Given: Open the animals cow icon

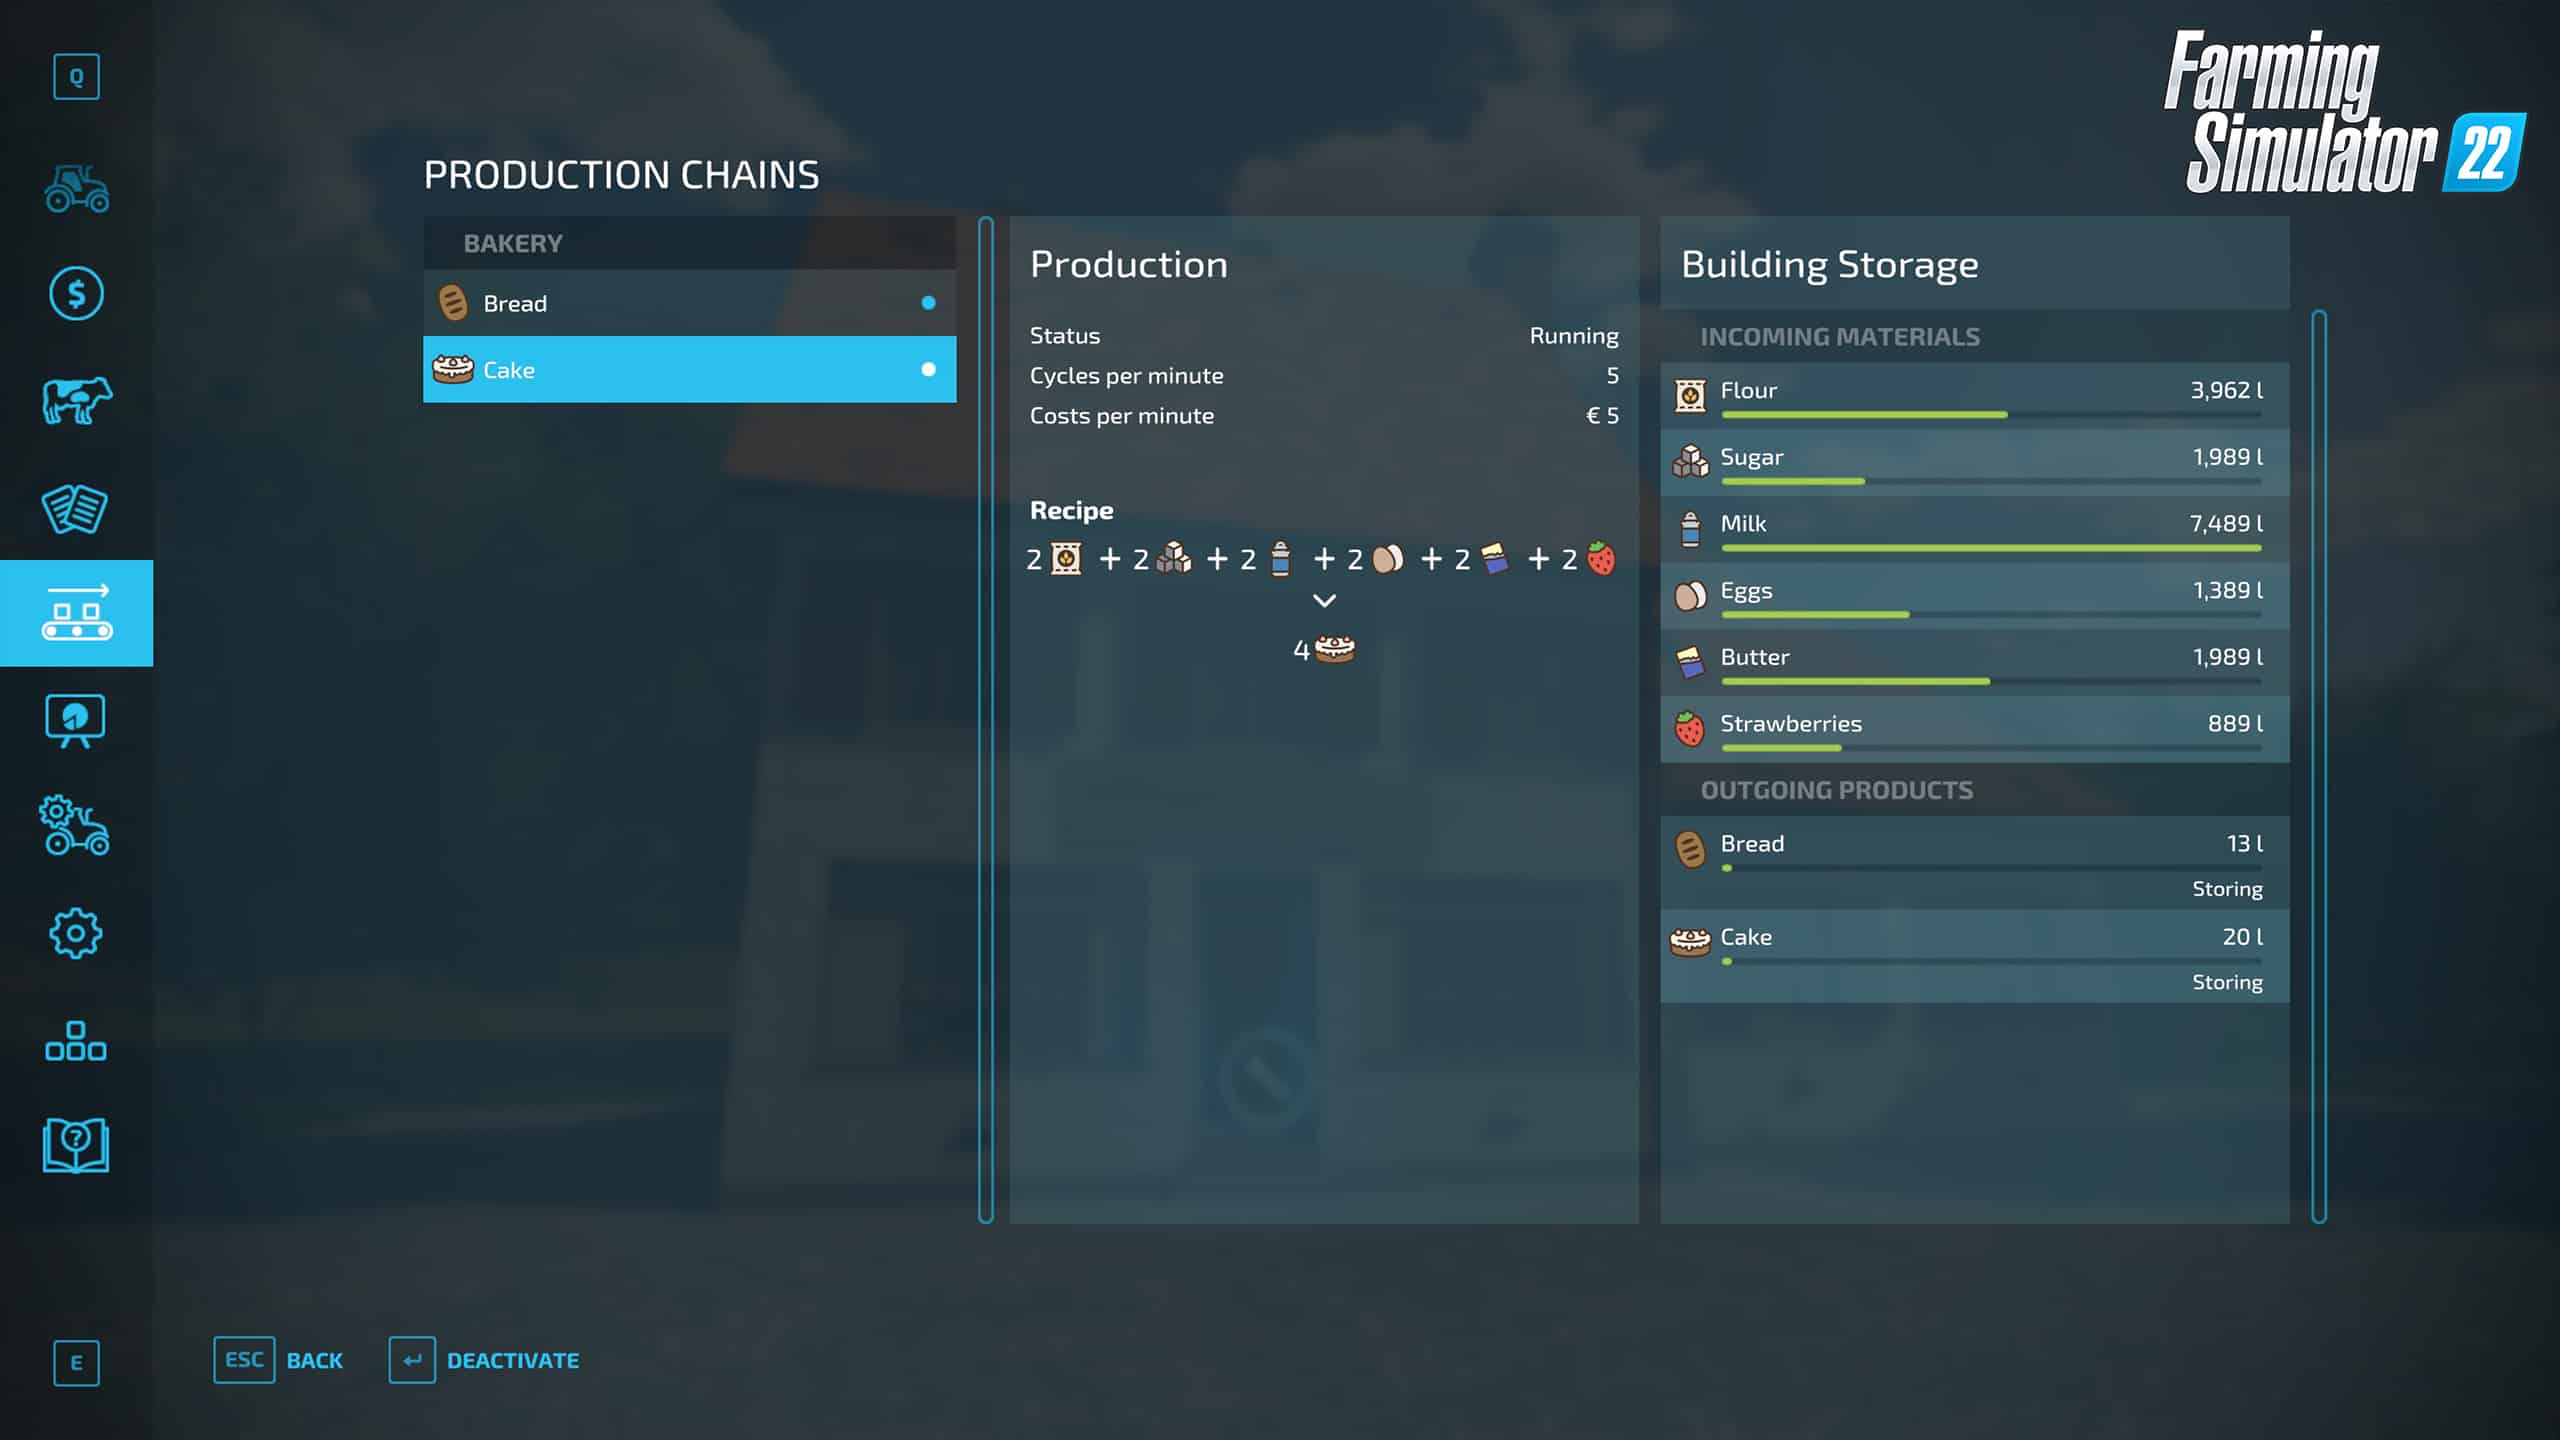Looking at the screenshot, I should point(76,401).
